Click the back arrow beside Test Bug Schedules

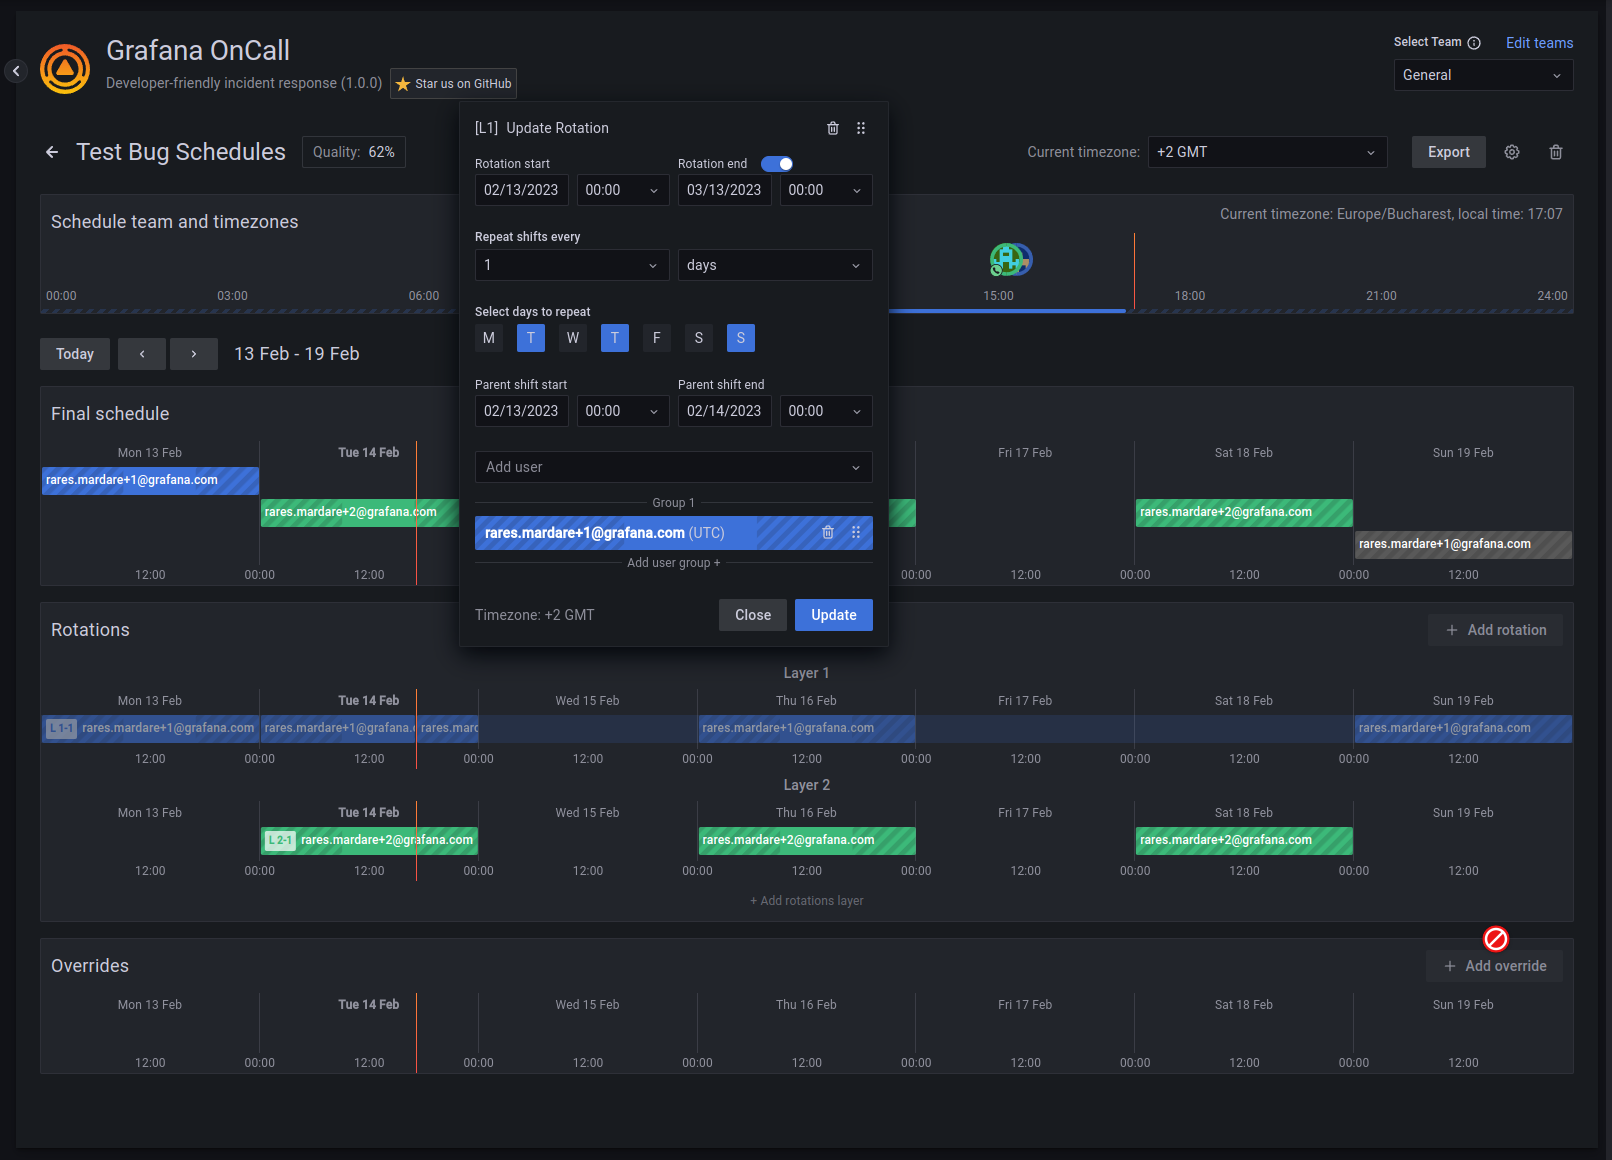point(51,152)
